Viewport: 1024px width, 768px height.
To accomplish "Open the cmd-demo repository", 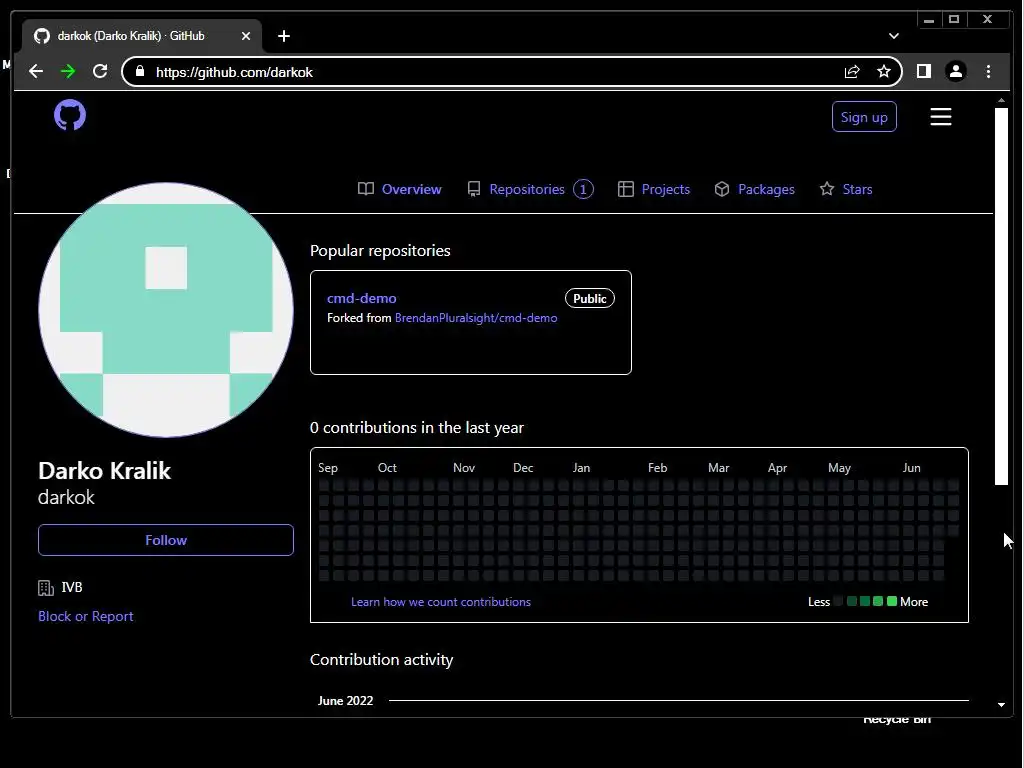I will (362, 298).
